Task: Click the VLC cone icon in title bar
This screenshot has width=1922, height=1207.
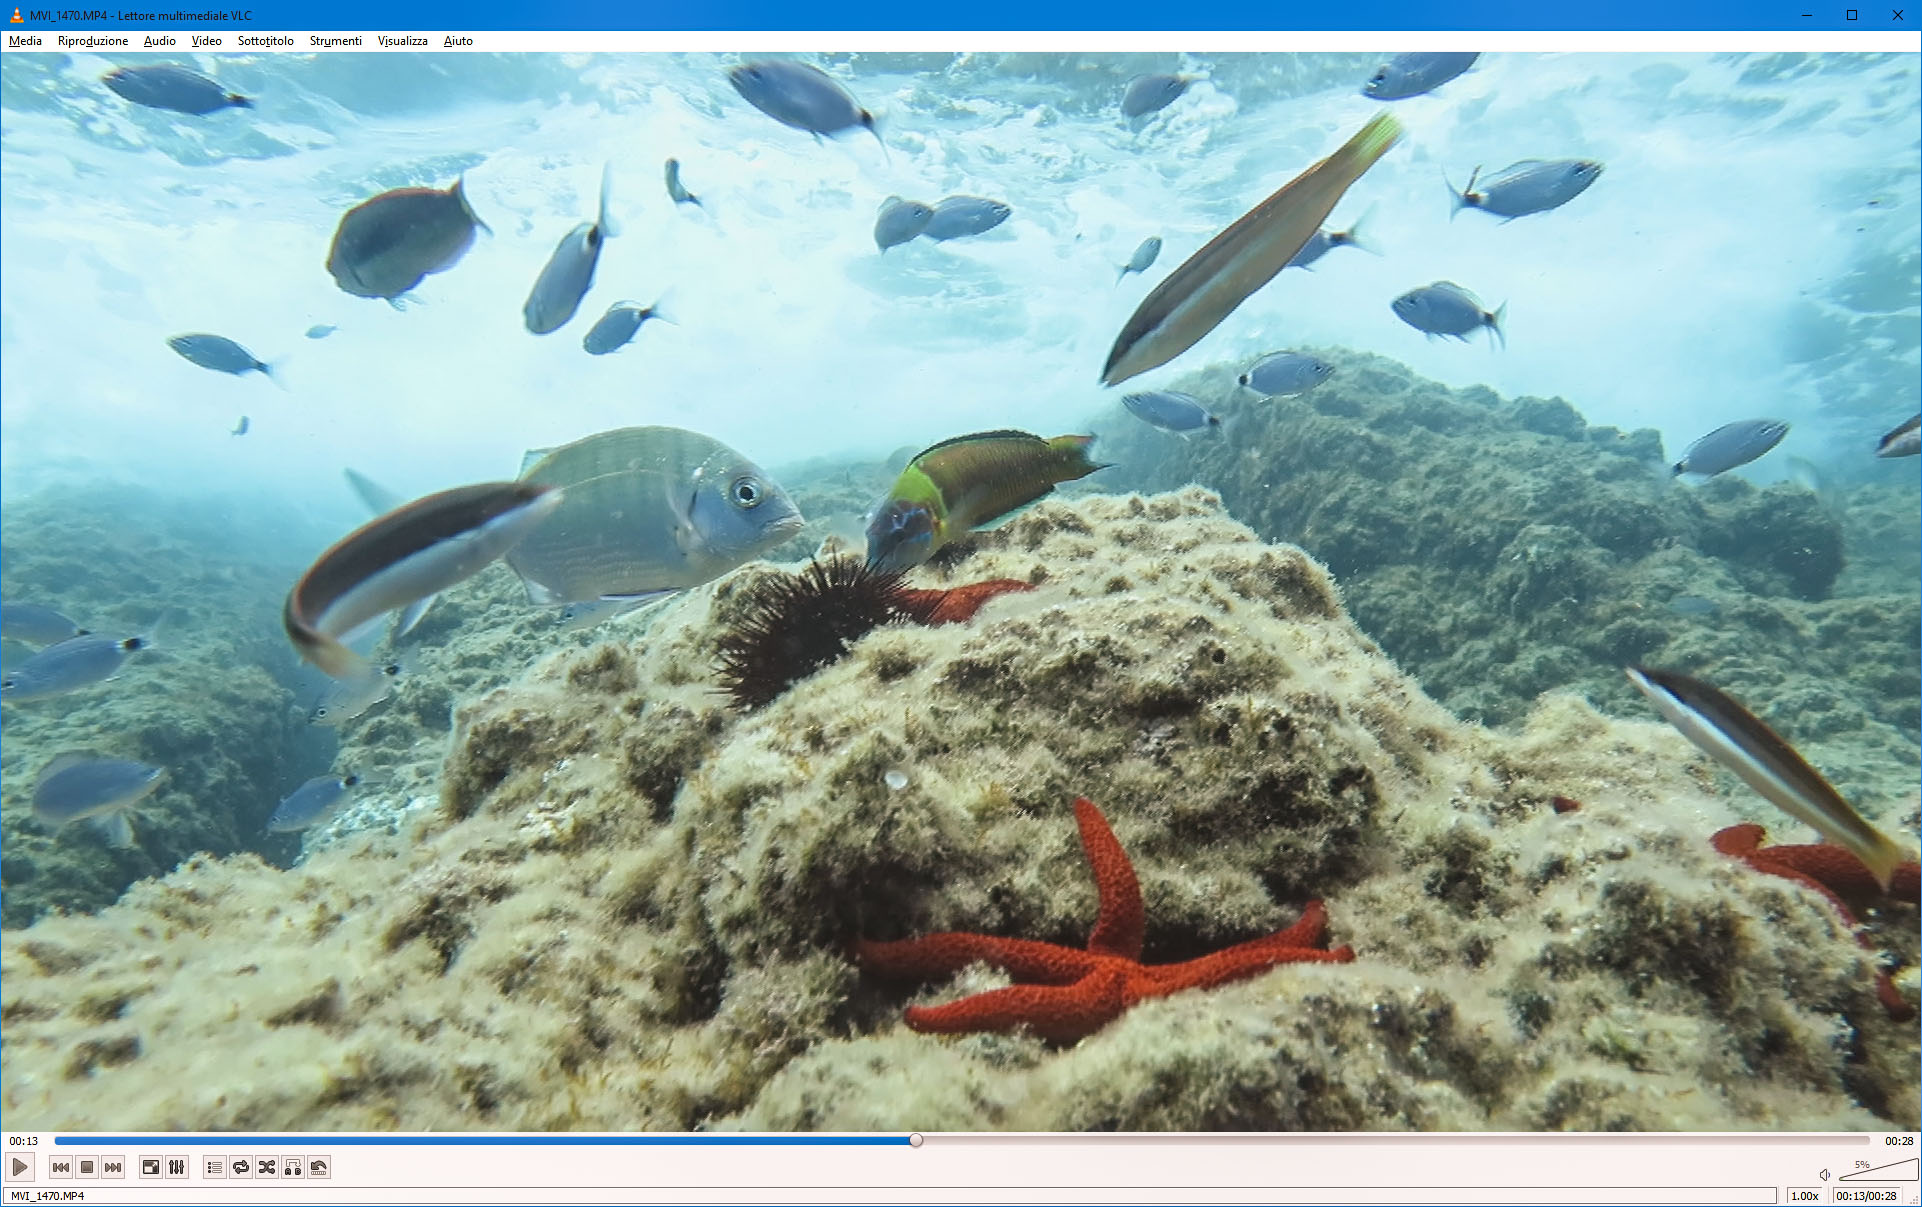Action: pos(16,15)
